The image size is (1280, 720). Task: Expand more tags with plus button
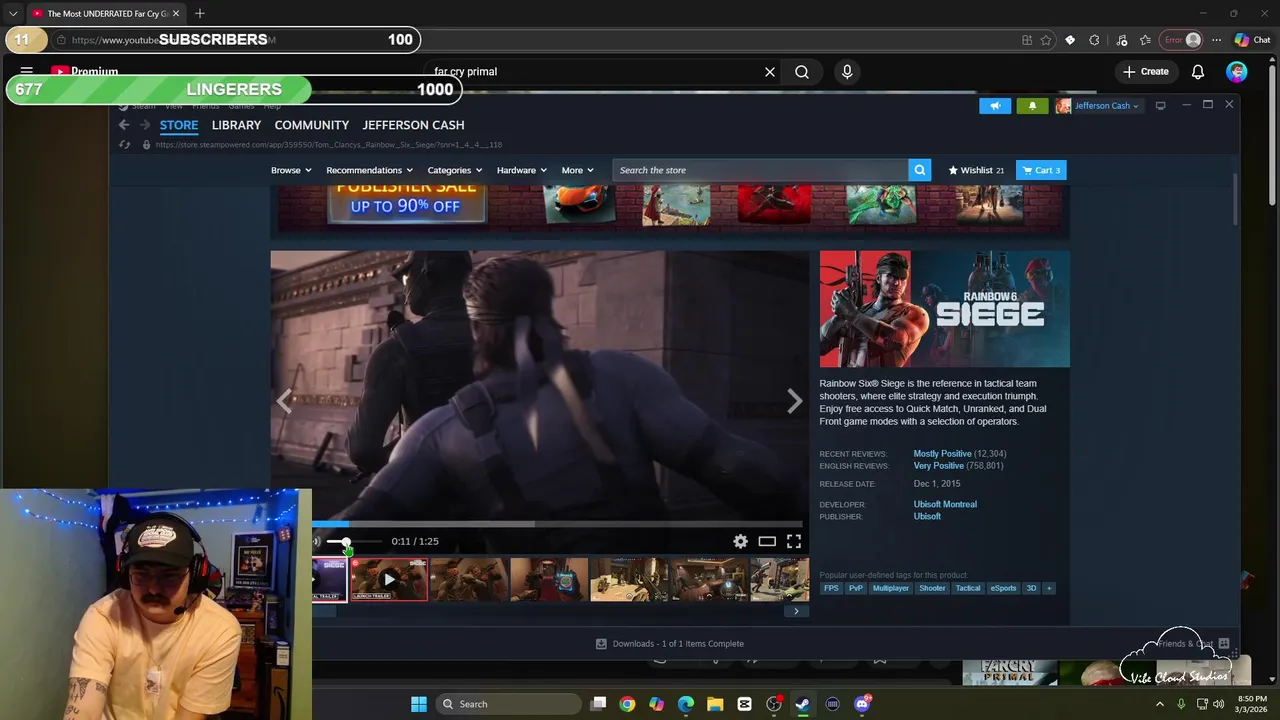[1049, 588]
